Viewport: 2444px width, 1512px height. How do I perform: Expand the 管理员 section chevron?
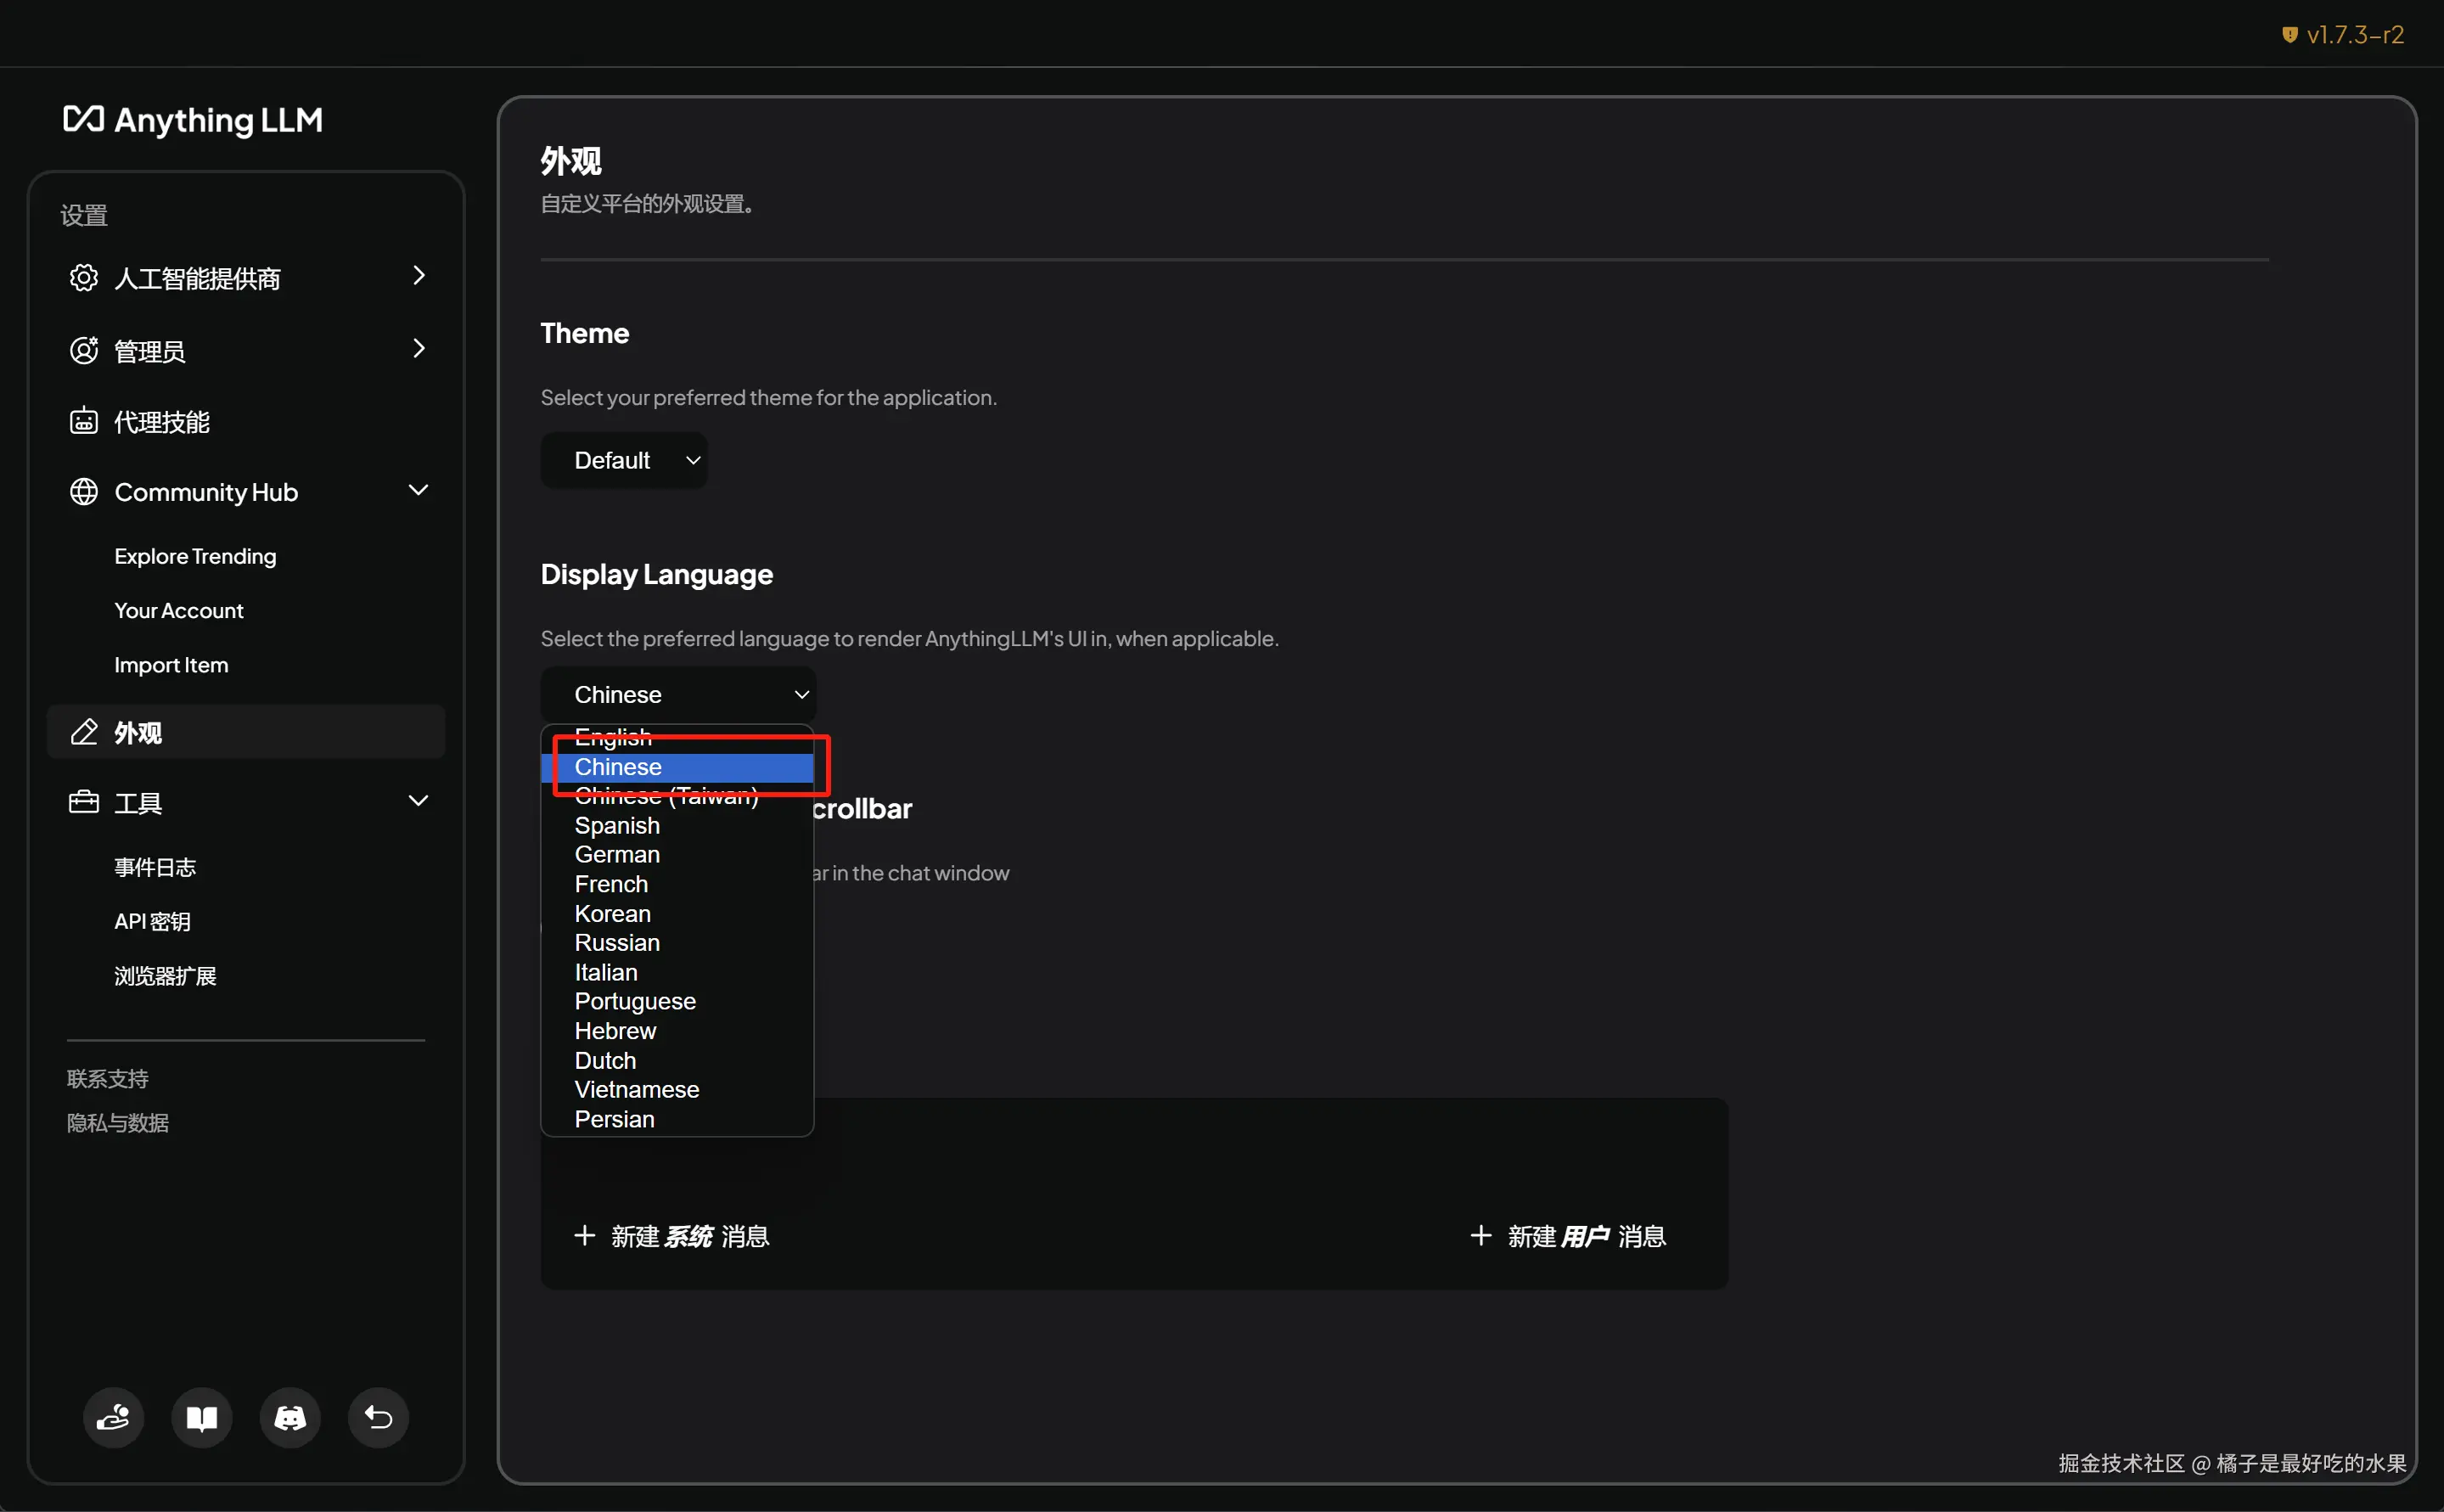pos(419,349)
